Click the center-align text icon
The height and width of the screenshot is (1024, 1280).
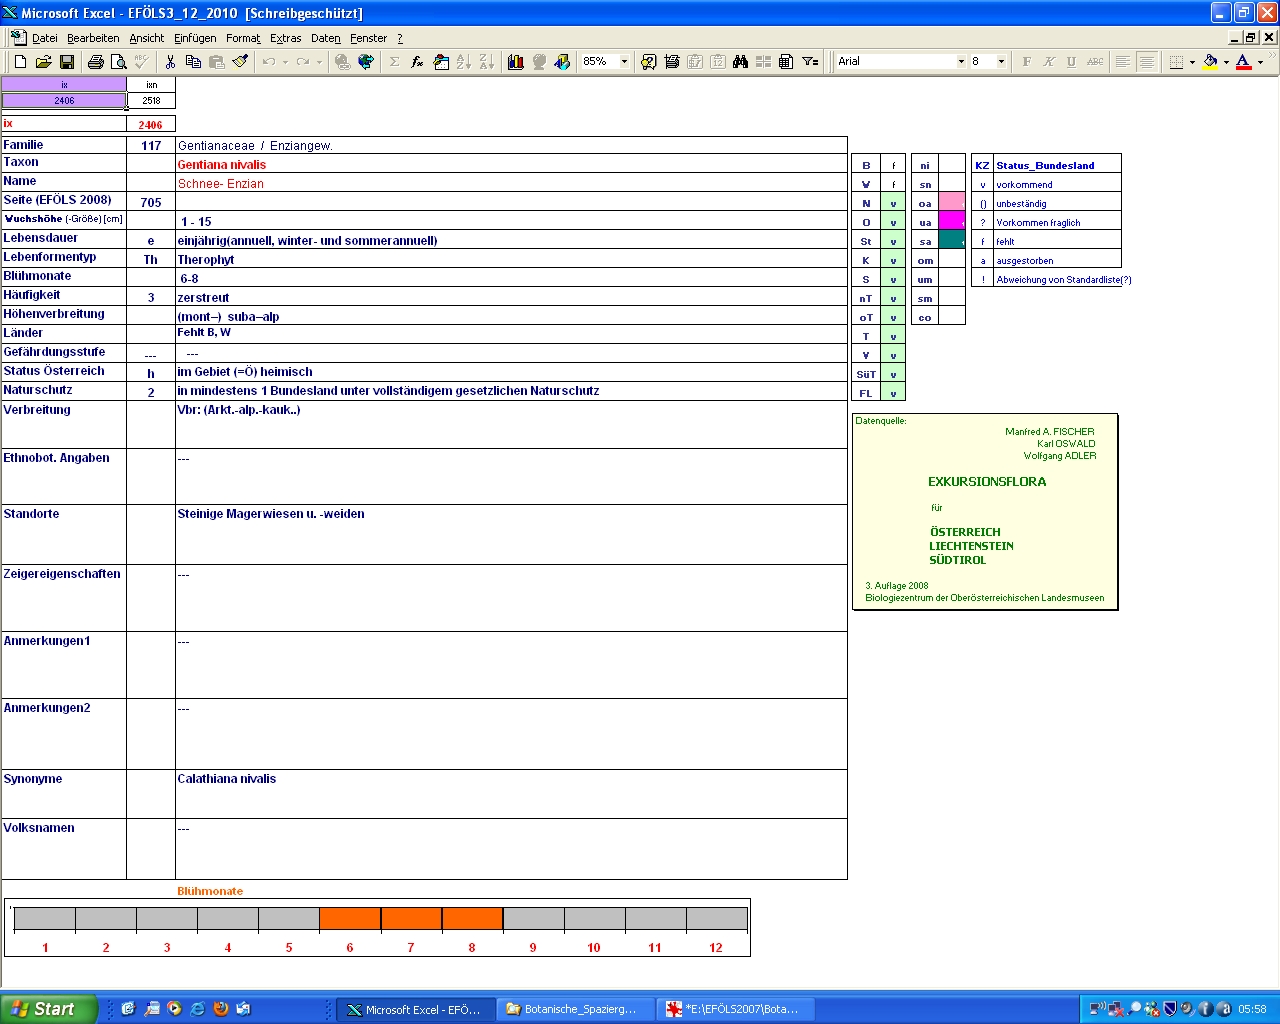[1147, 62]
